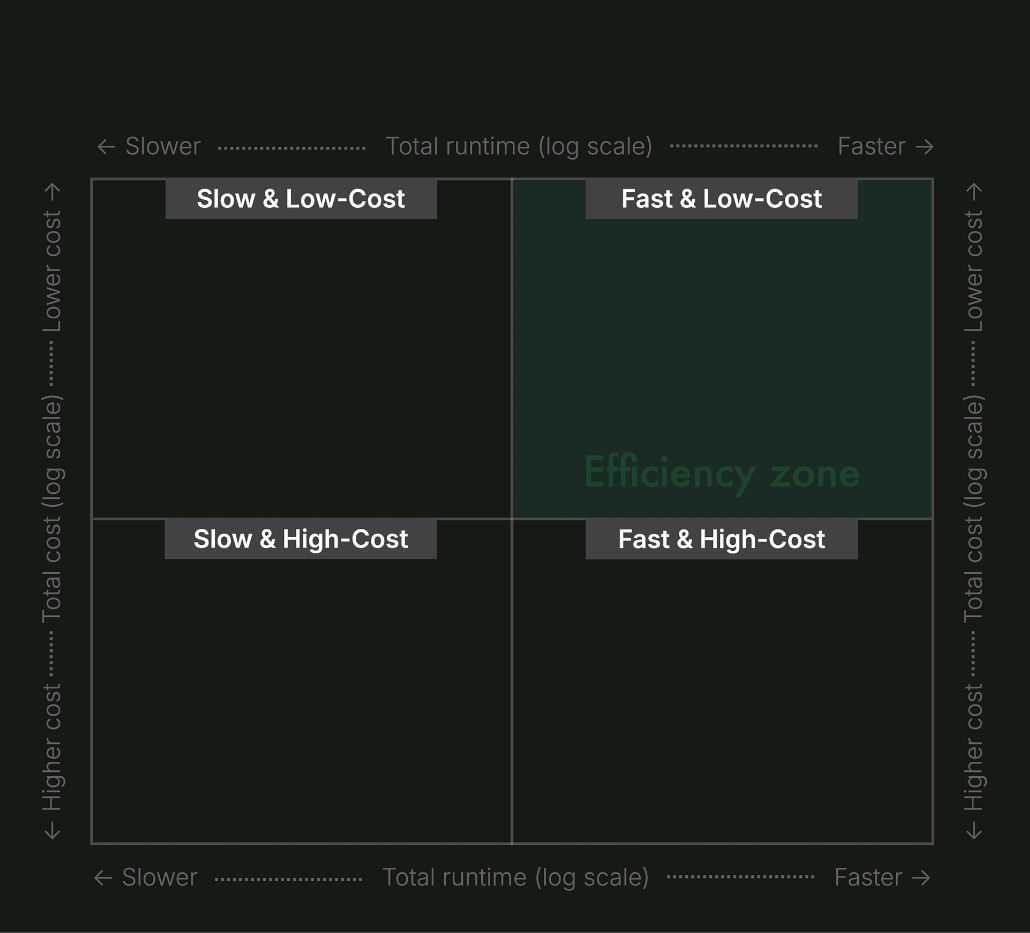Click the bottom Total runtime (log scale) label

516,877
